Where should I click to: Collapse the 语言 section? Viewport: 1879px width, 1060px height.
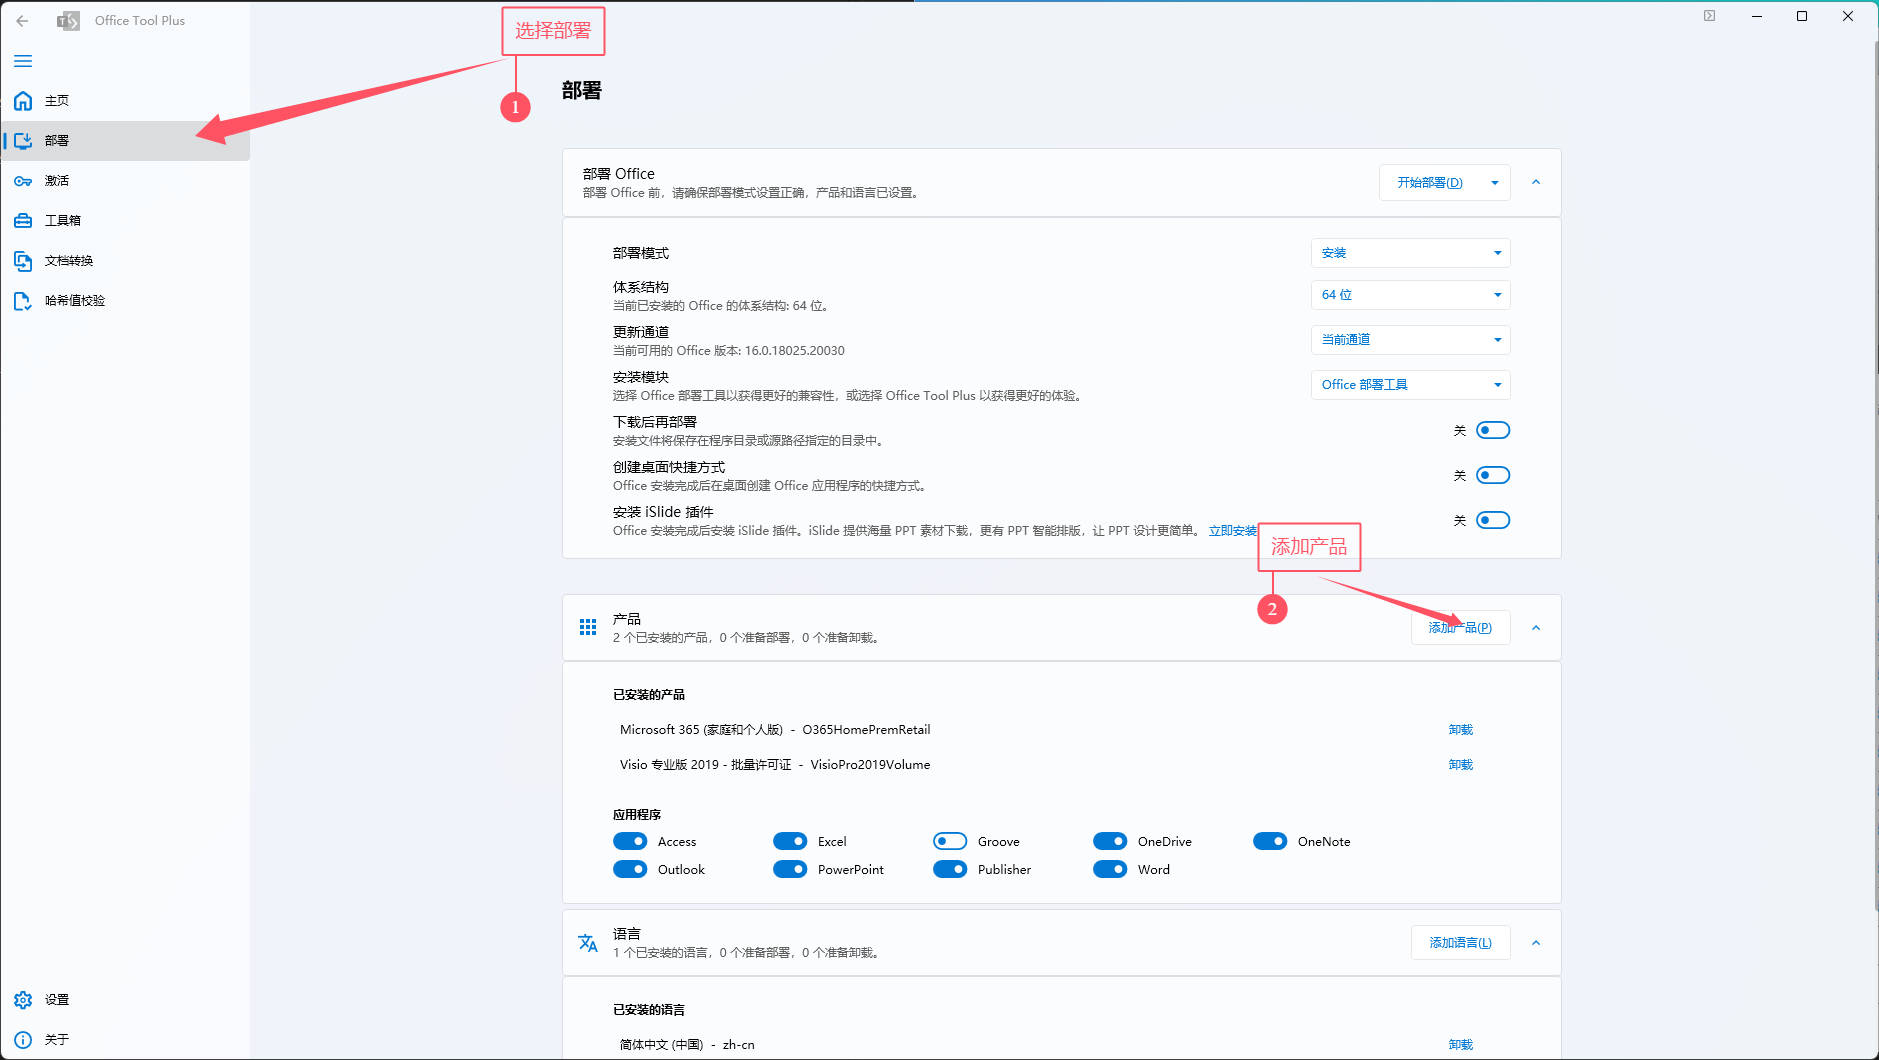1536,943
